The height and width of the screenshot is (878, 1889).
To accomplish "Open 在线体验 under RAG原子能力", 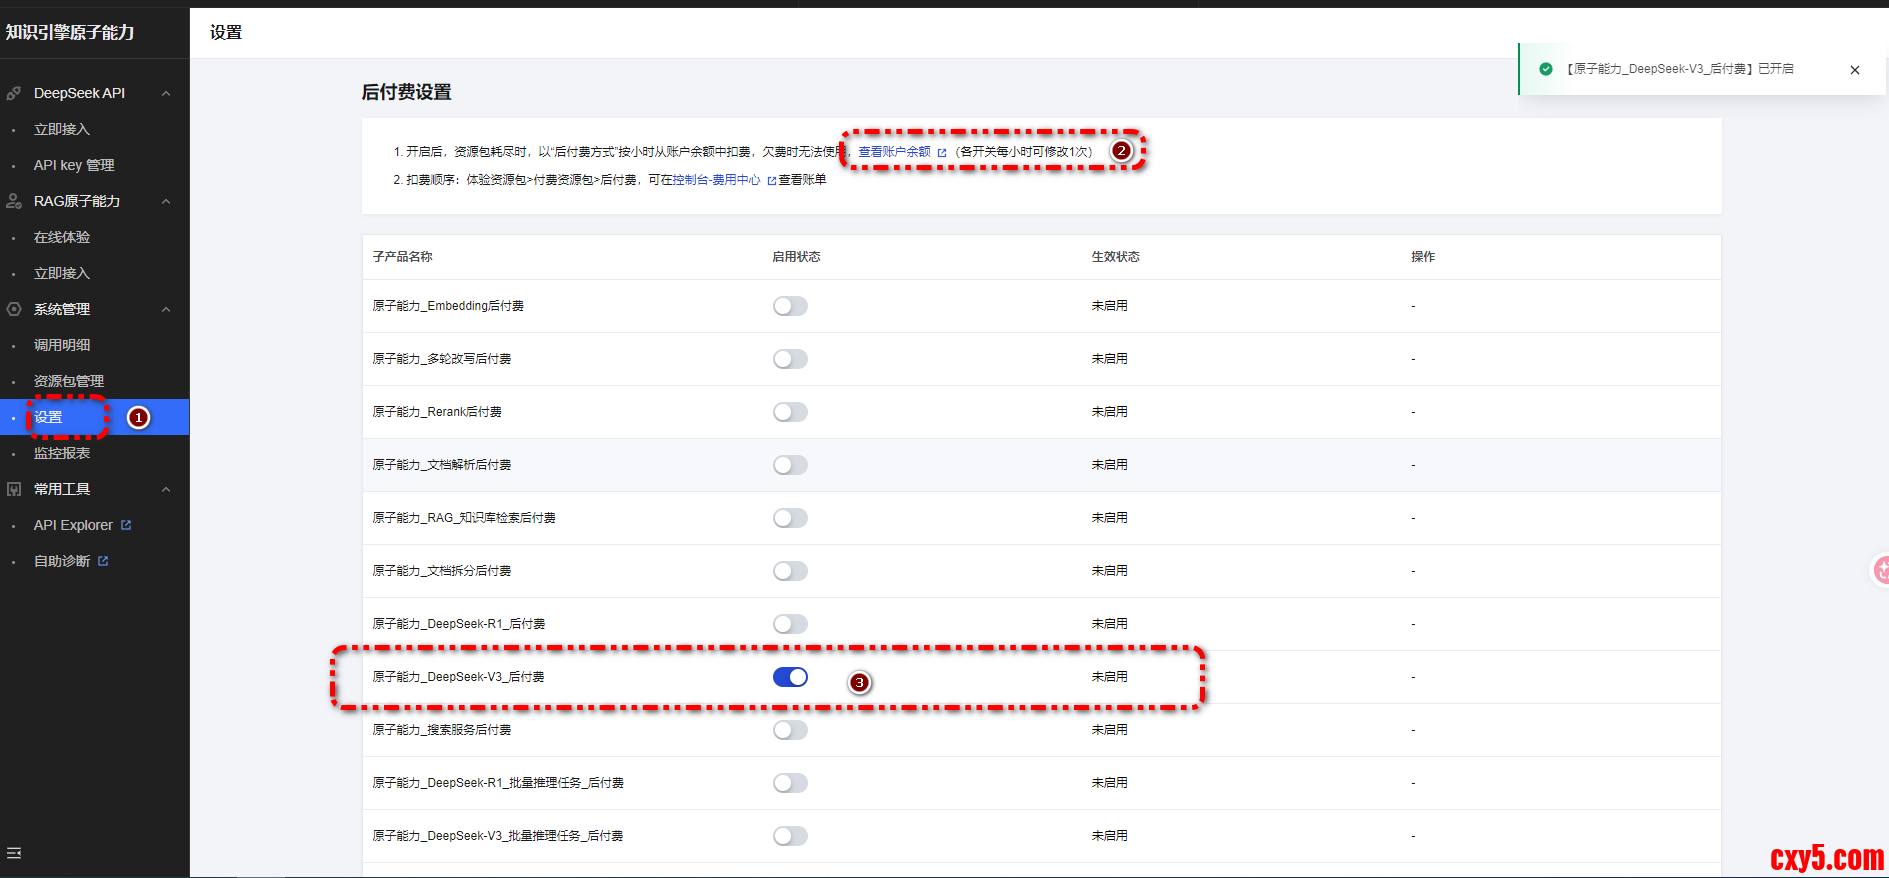I will (62, 237).
